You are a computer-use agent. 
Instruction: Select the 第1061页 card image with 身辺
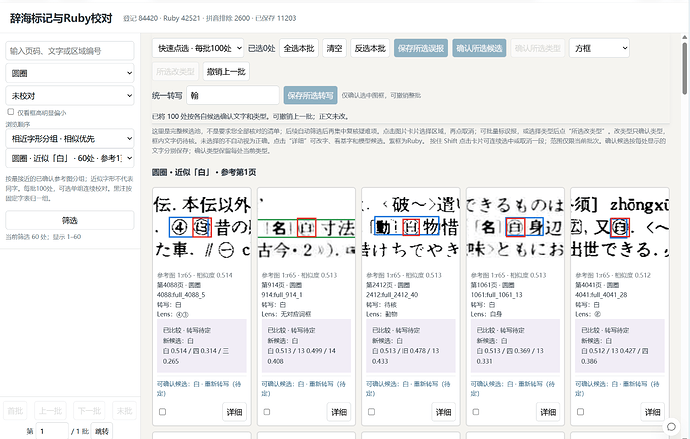click(x=515, y=227)
